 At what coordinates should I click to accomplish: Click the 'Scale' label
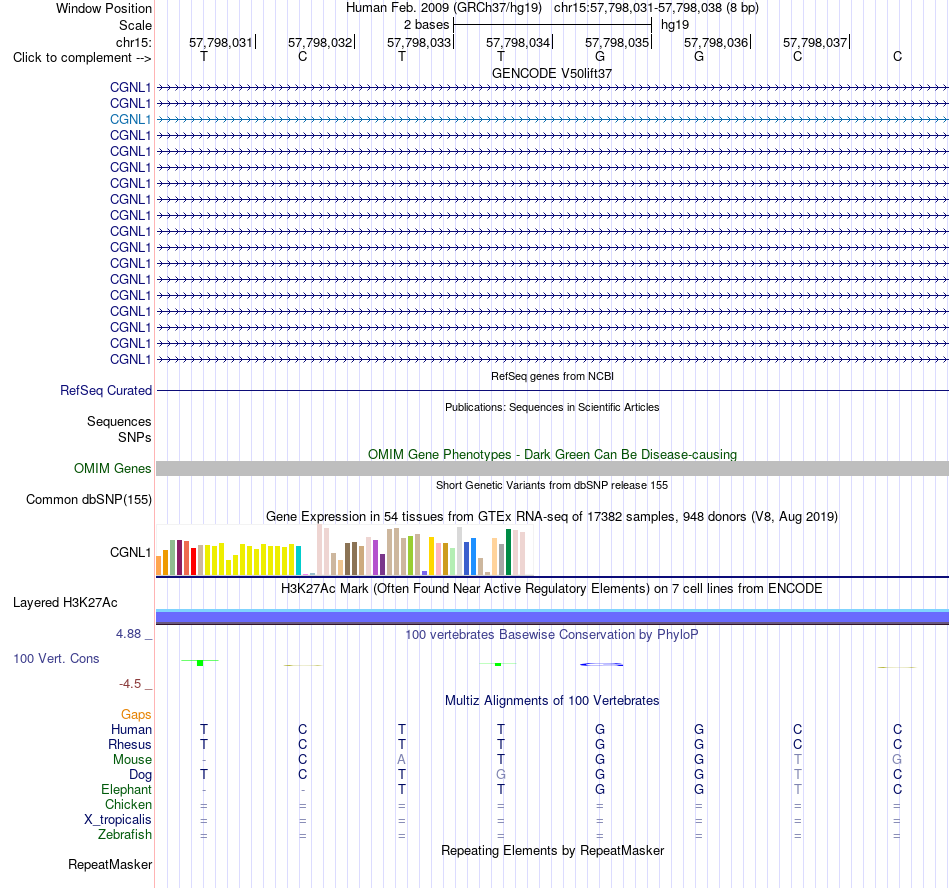135,25
